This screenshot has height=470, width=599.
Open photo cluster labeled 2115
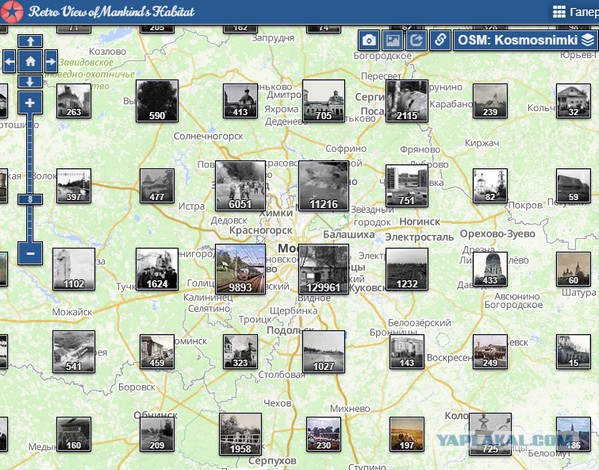pos(407,101)
